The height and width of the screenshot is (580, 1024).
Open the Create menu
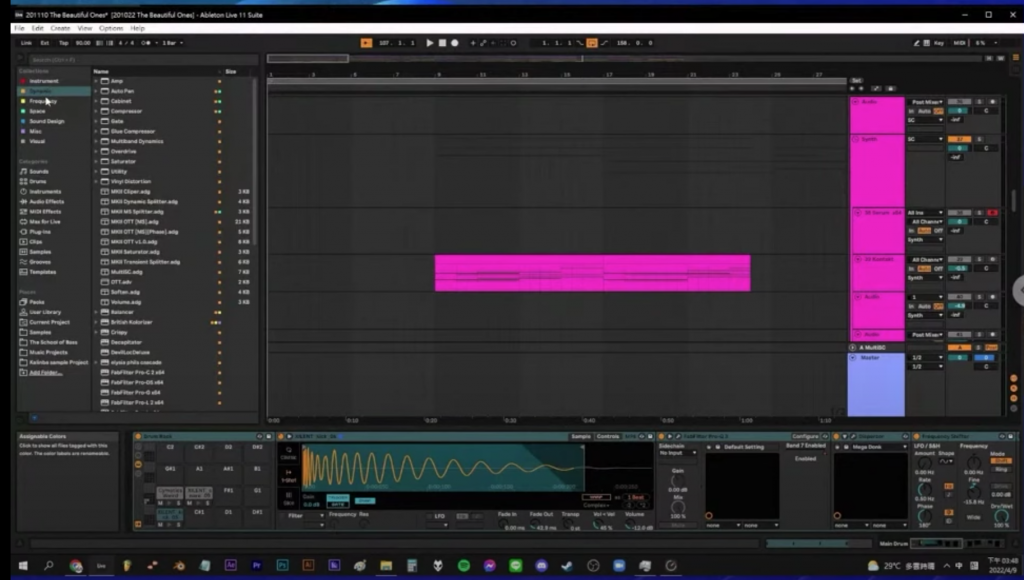click(60, 28)
